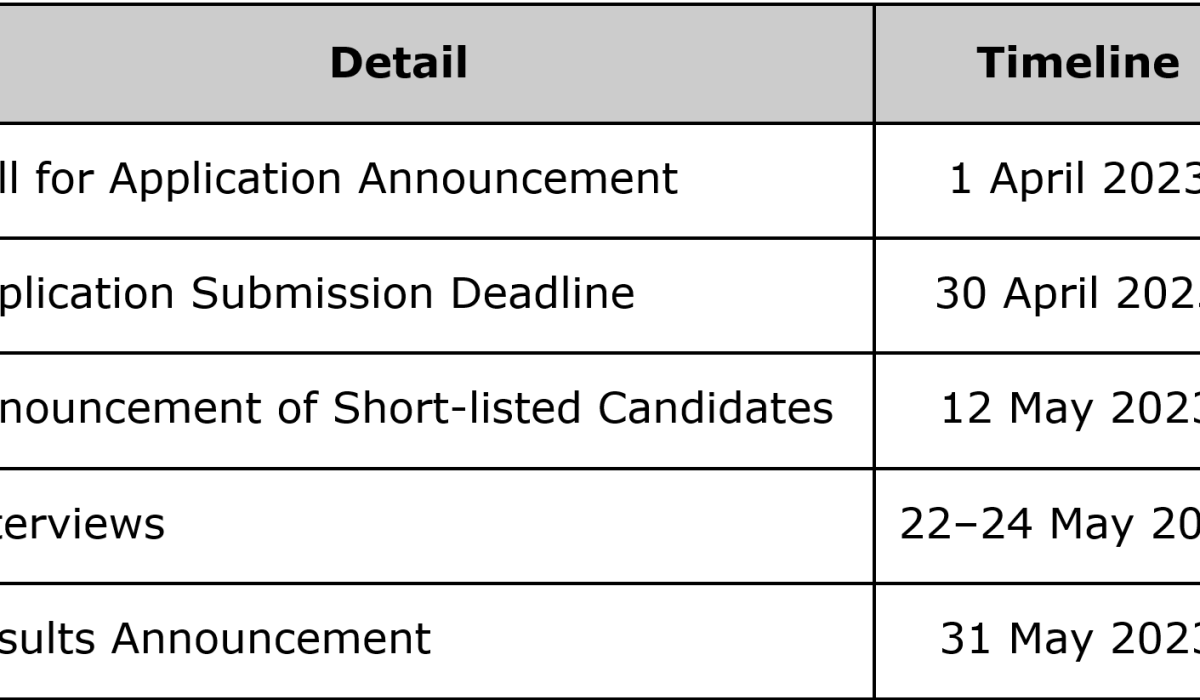Select the Application Submission Deadline cell

437,295
